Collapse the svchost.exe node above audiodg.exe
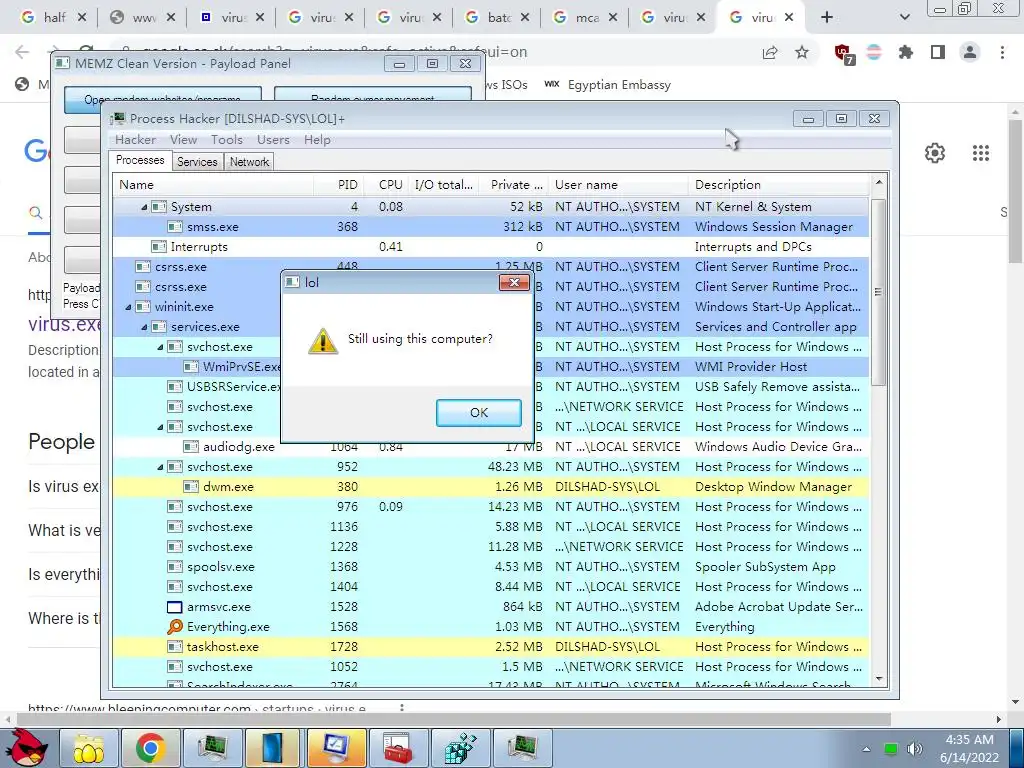The height and width of the screenshot is (768, 1024). 160,427
